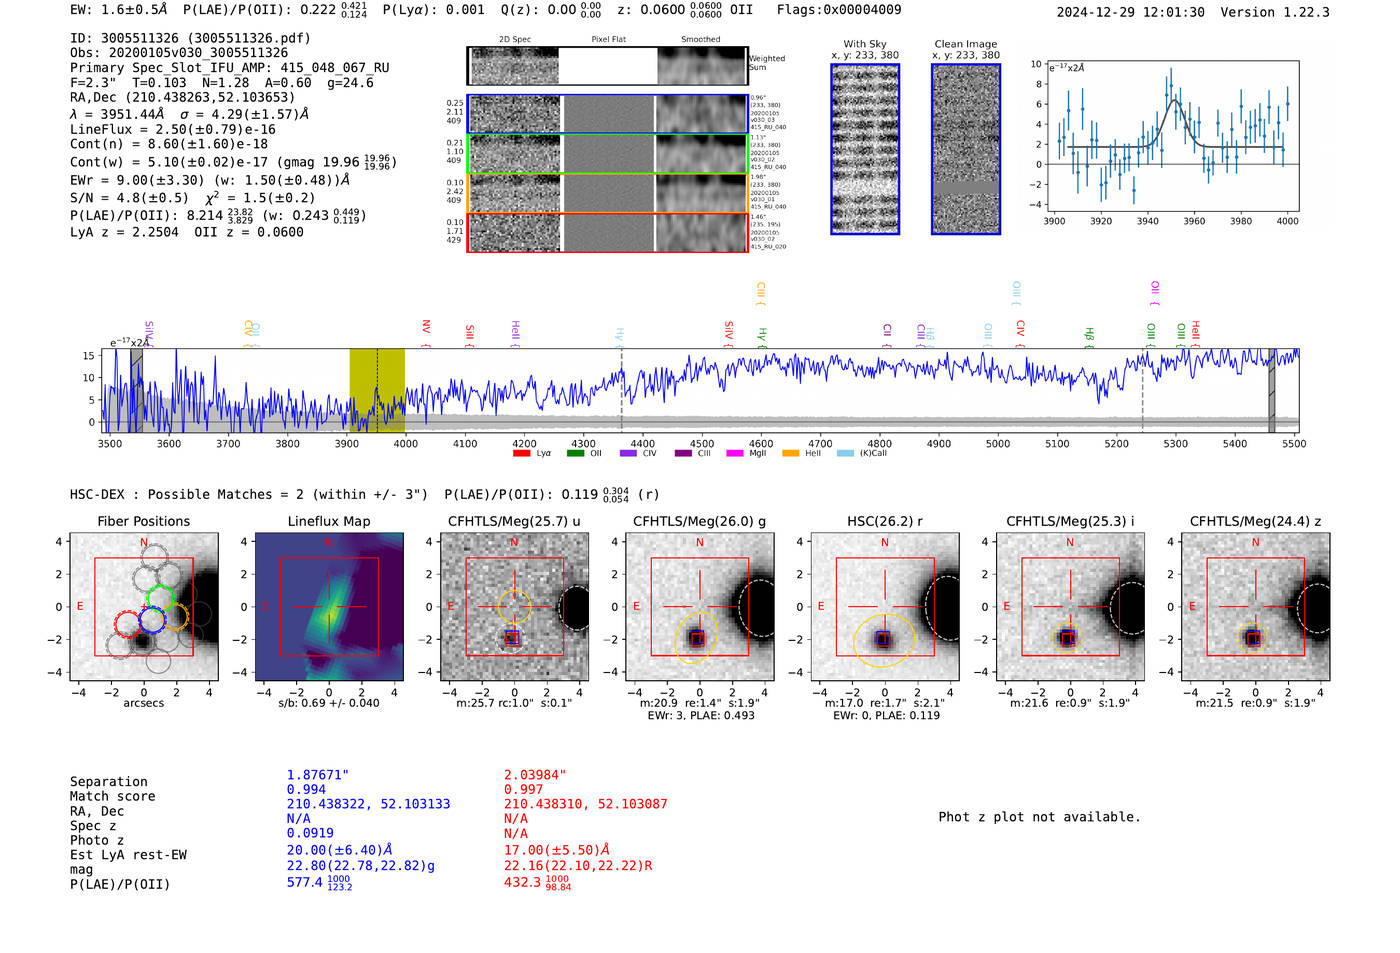Select the orange-bordered fiber 2D spectrum row

(x=607, y=193)
